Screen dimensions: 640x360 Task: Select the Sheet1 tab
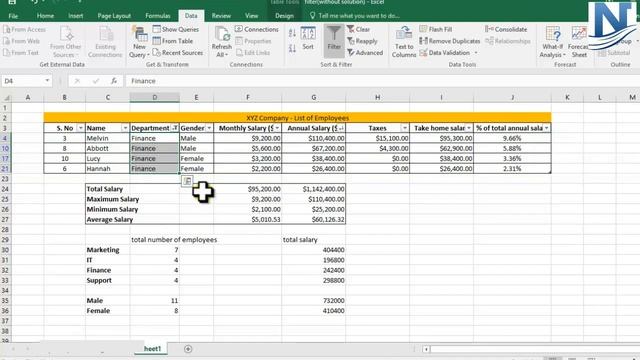(x=152, y=349)
